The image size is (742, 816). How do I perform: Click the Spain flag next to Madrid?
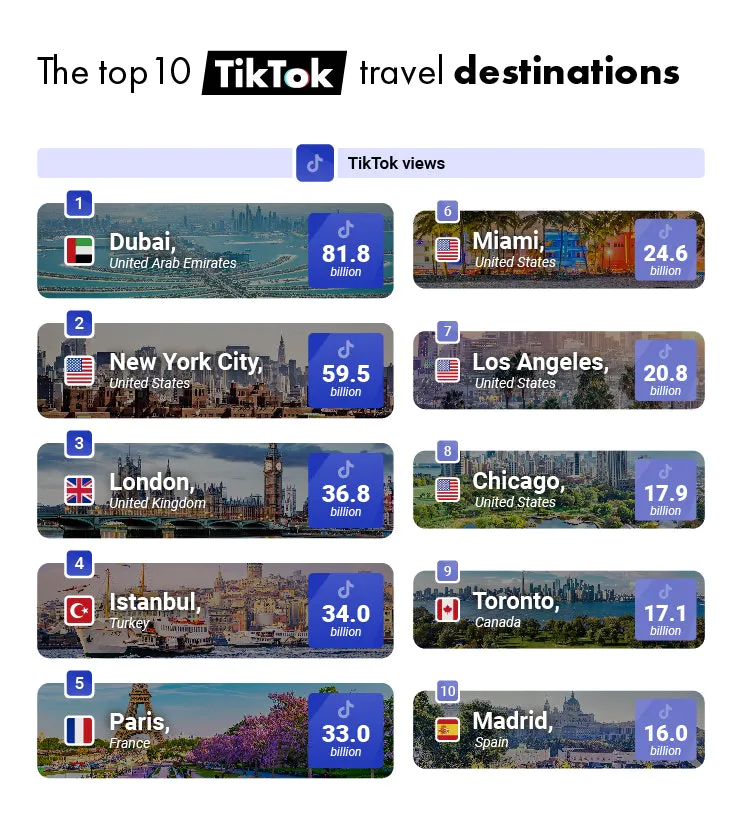point(448,729)
